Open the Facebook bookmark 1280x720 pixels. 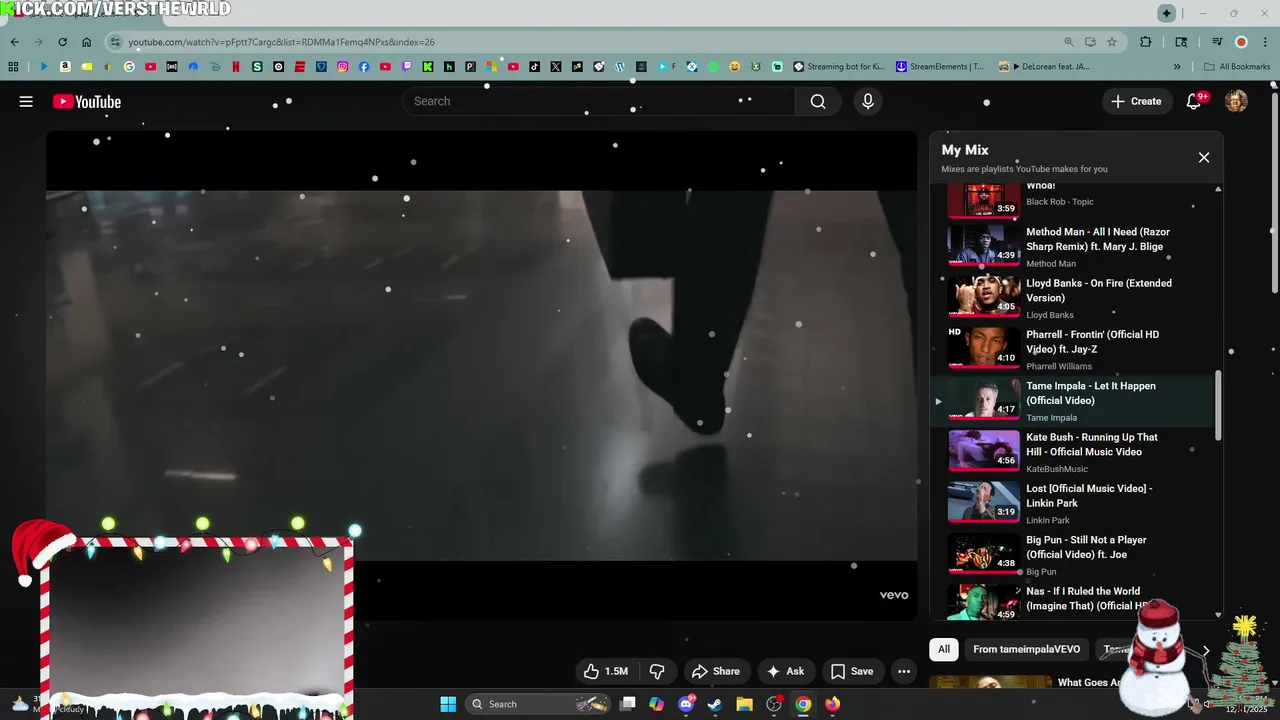click(x=364, y=67)
